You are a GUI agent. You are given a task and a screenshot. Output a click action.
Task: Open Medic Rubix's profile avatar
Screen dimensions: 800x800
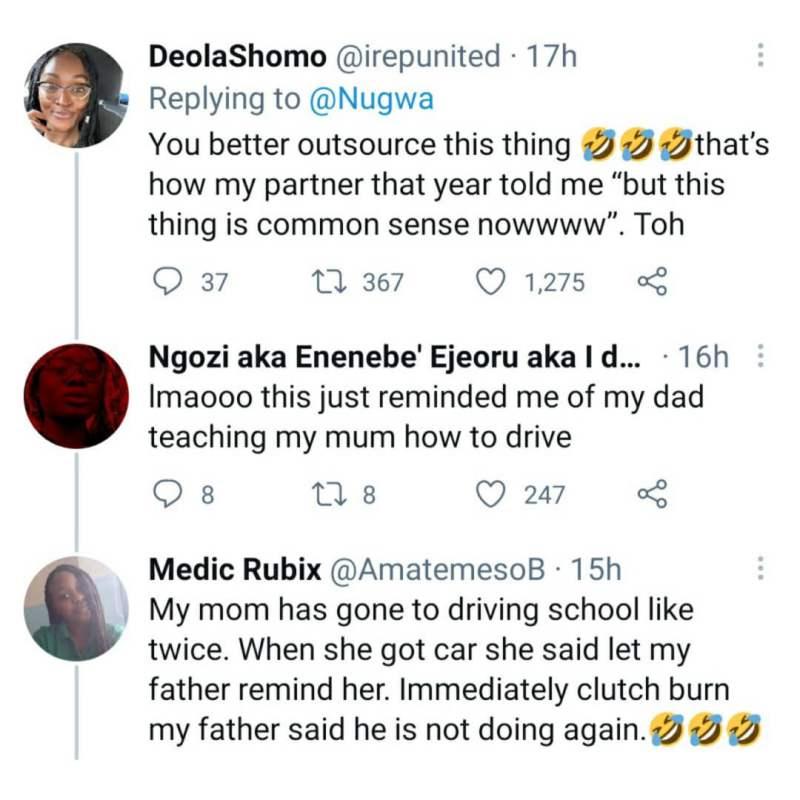coord(75,608)
